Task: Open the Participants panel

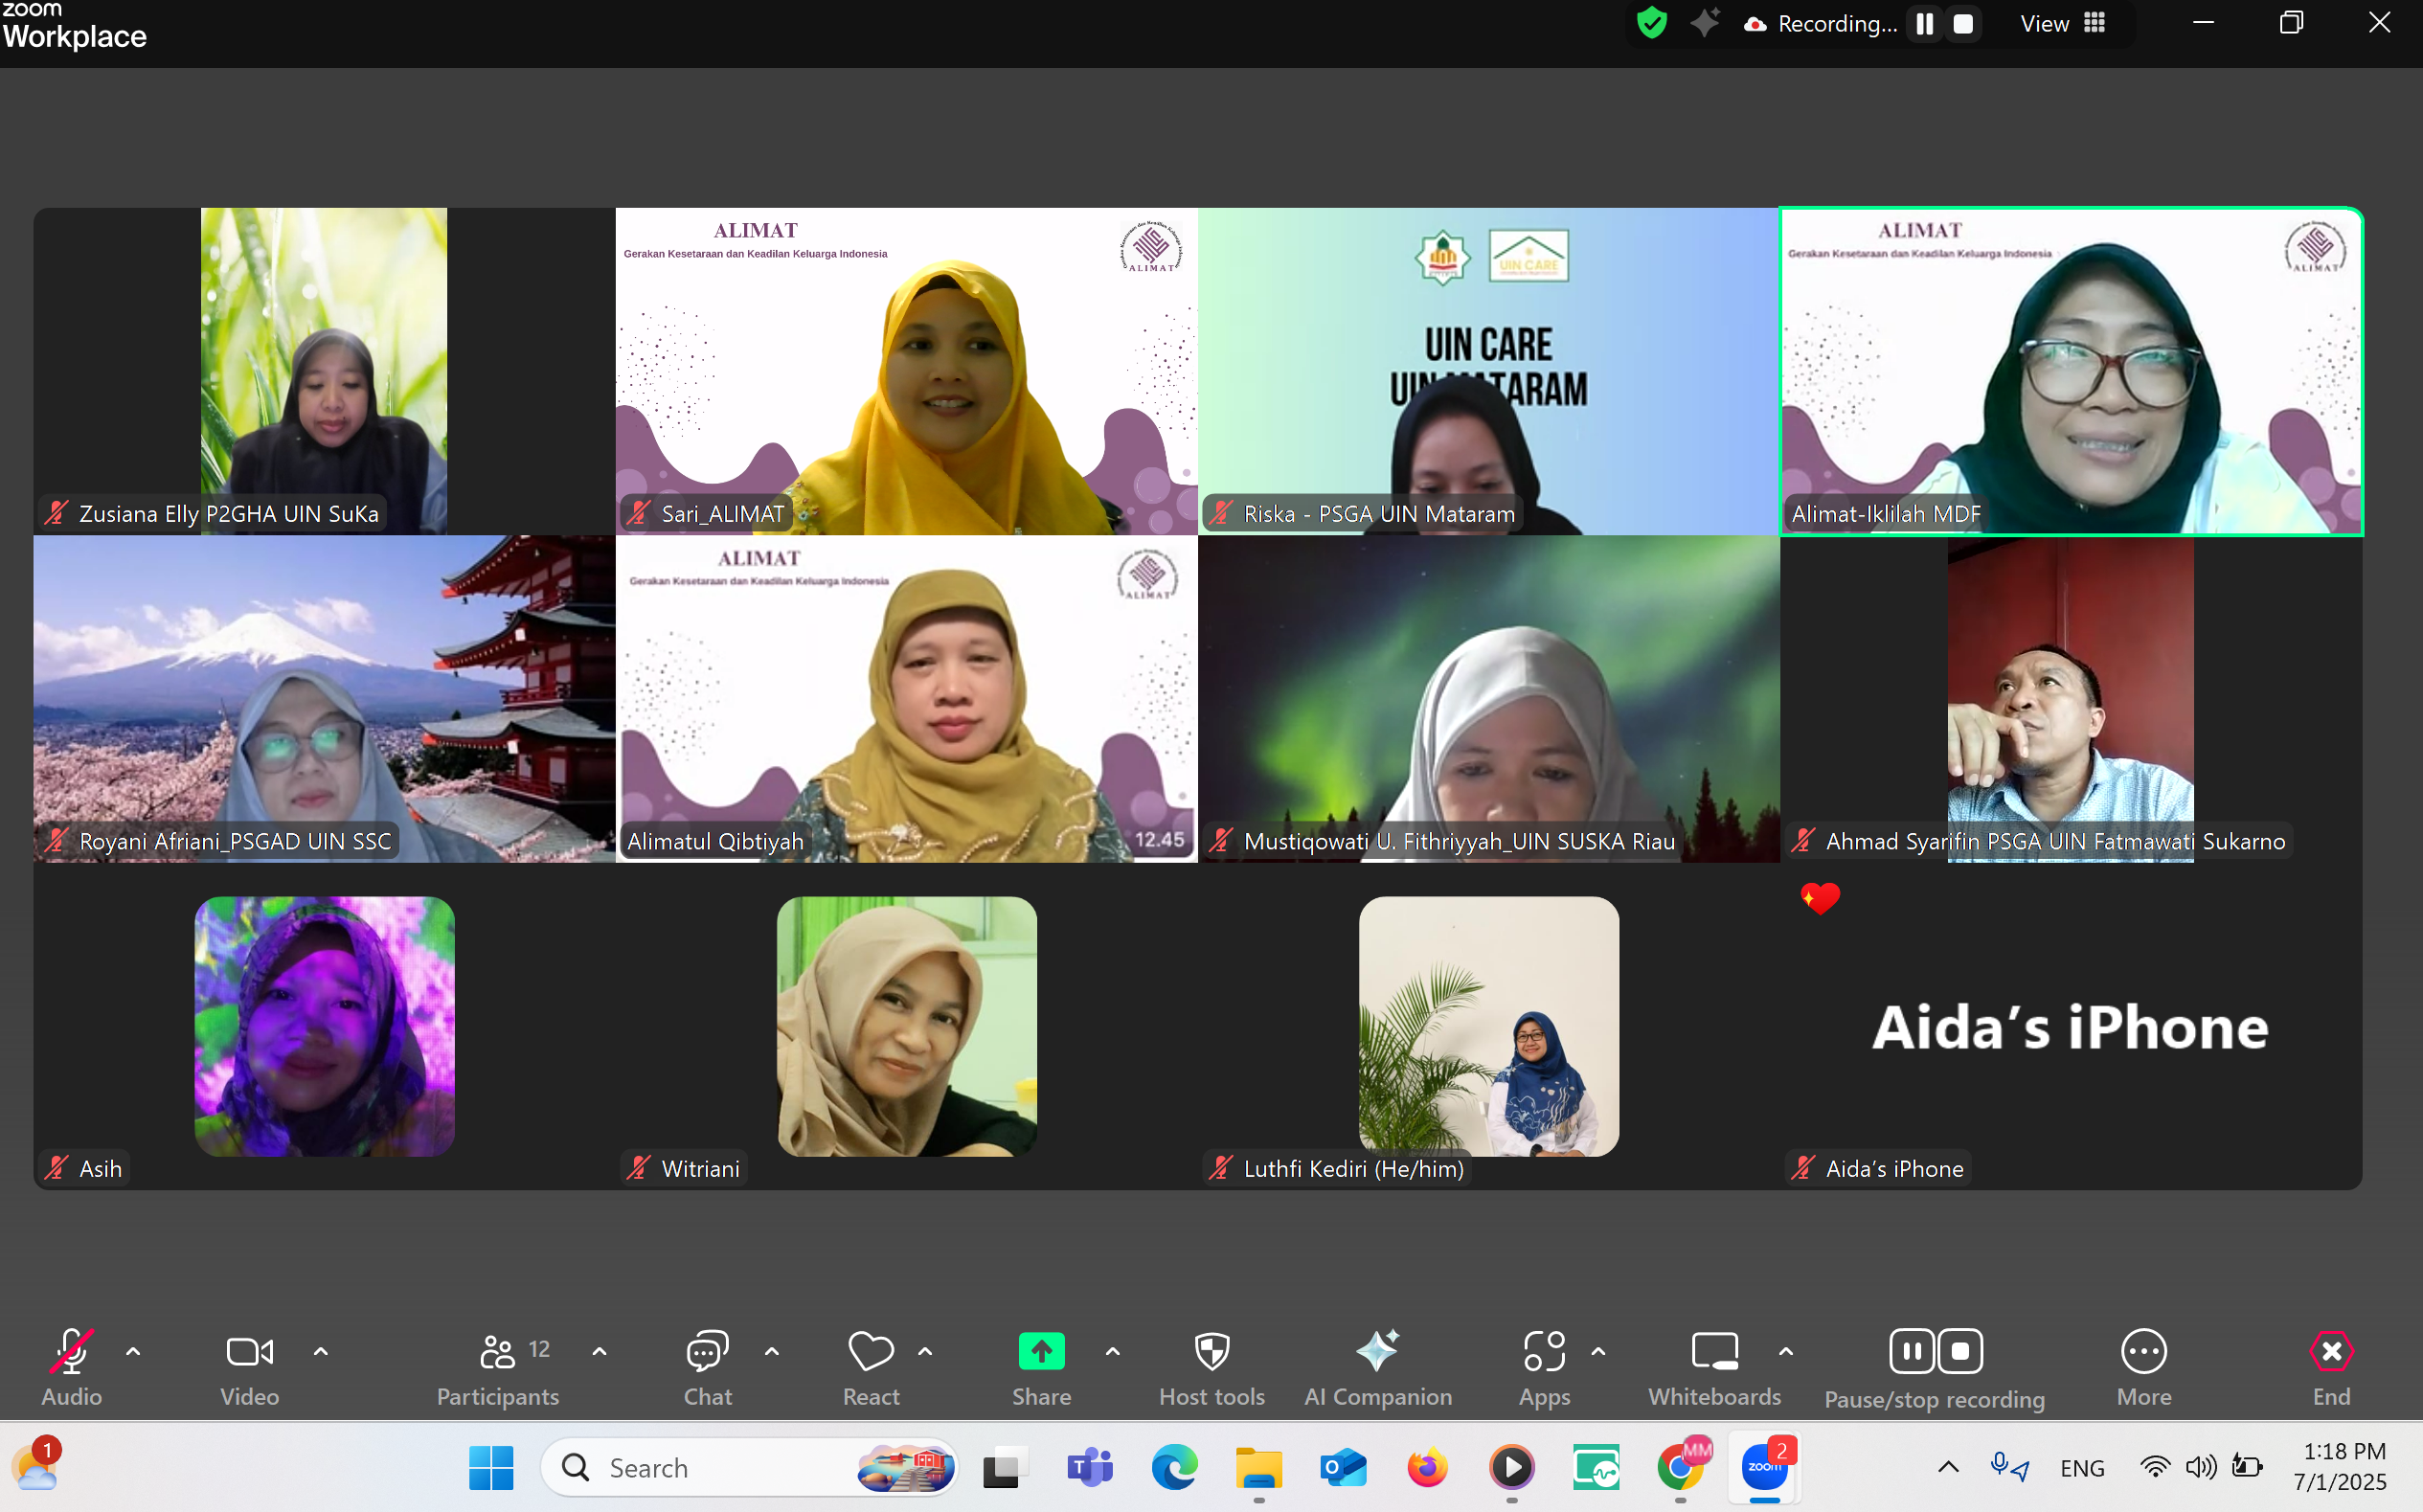Action: pyautogui.click(x=498, y=1367)
